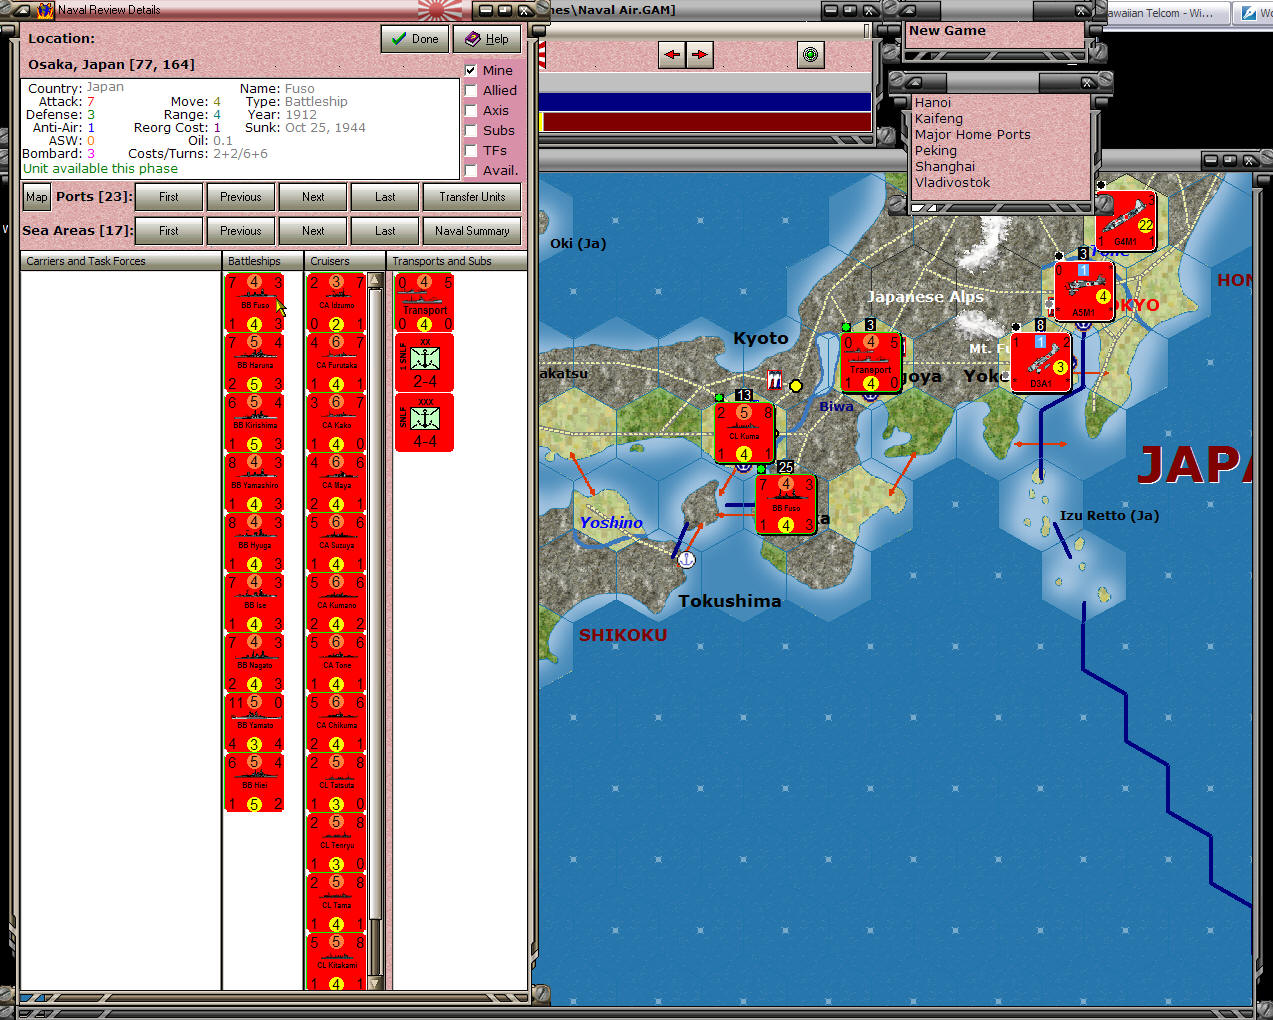The width and height of the screenshot is (1273, 1020).
Task: Click the Battleships column header
Action: pos(263,261)
